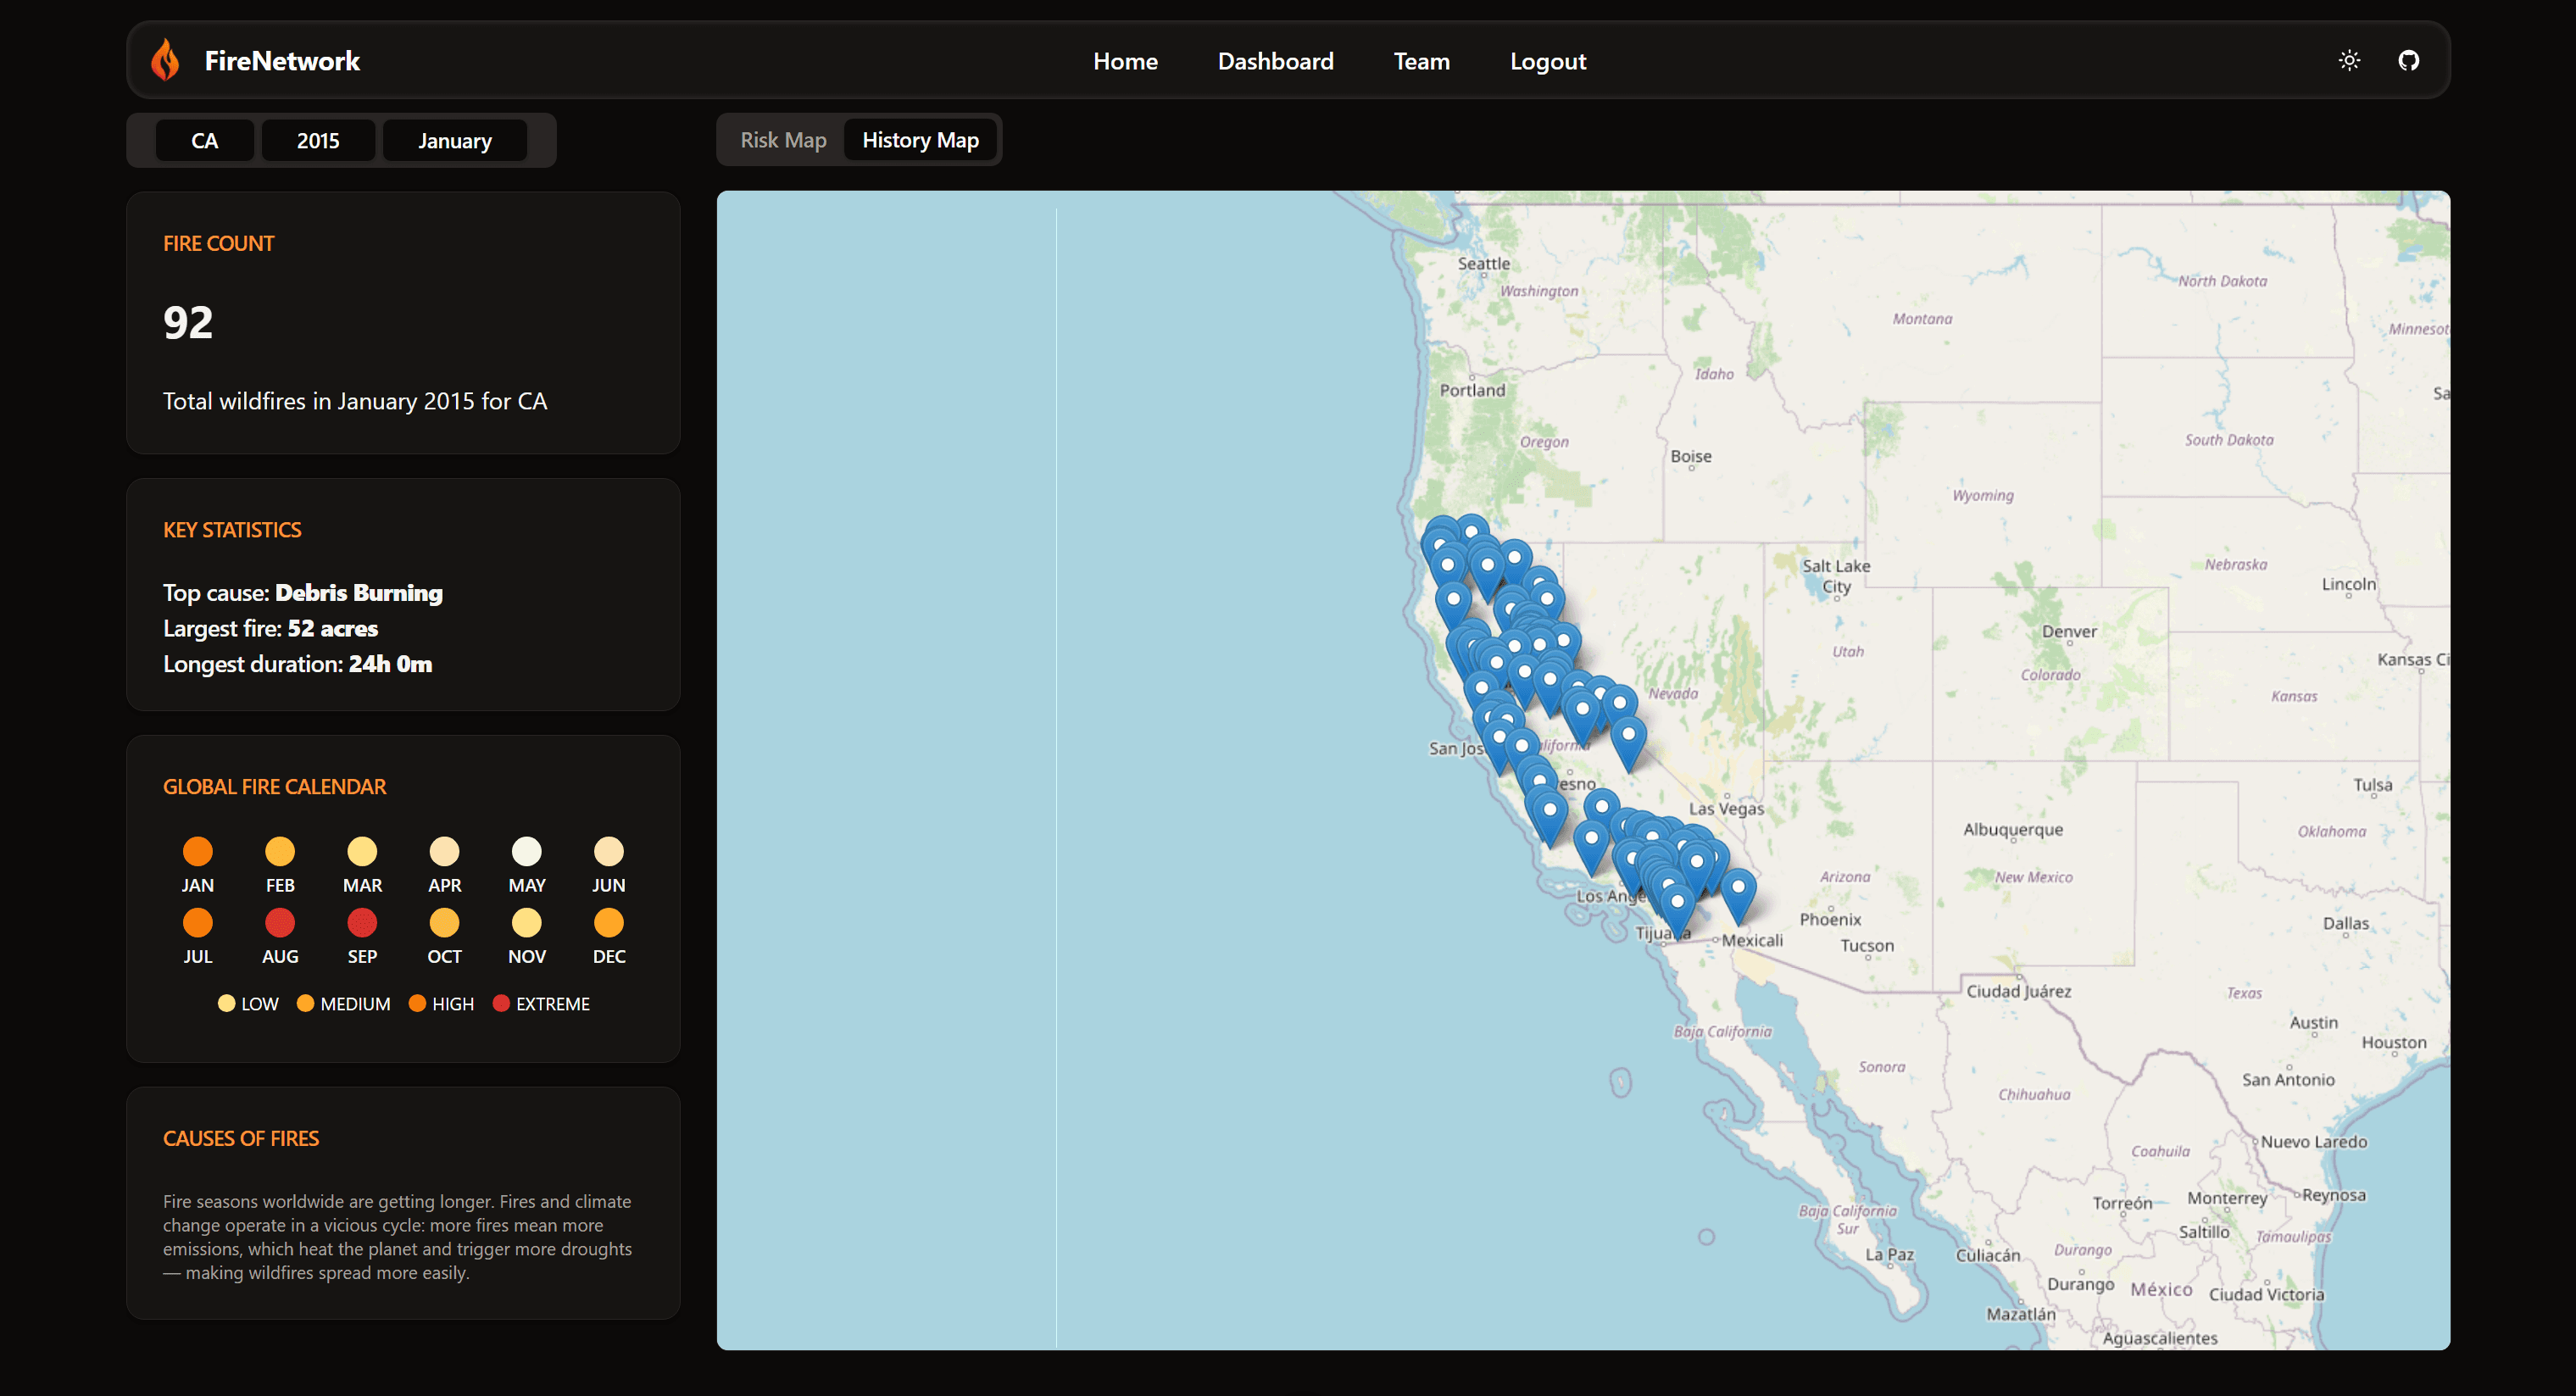Switch to the Risk Map tab
Viewport: 2576px width, 1396px height.
click(x=783, y=140)
